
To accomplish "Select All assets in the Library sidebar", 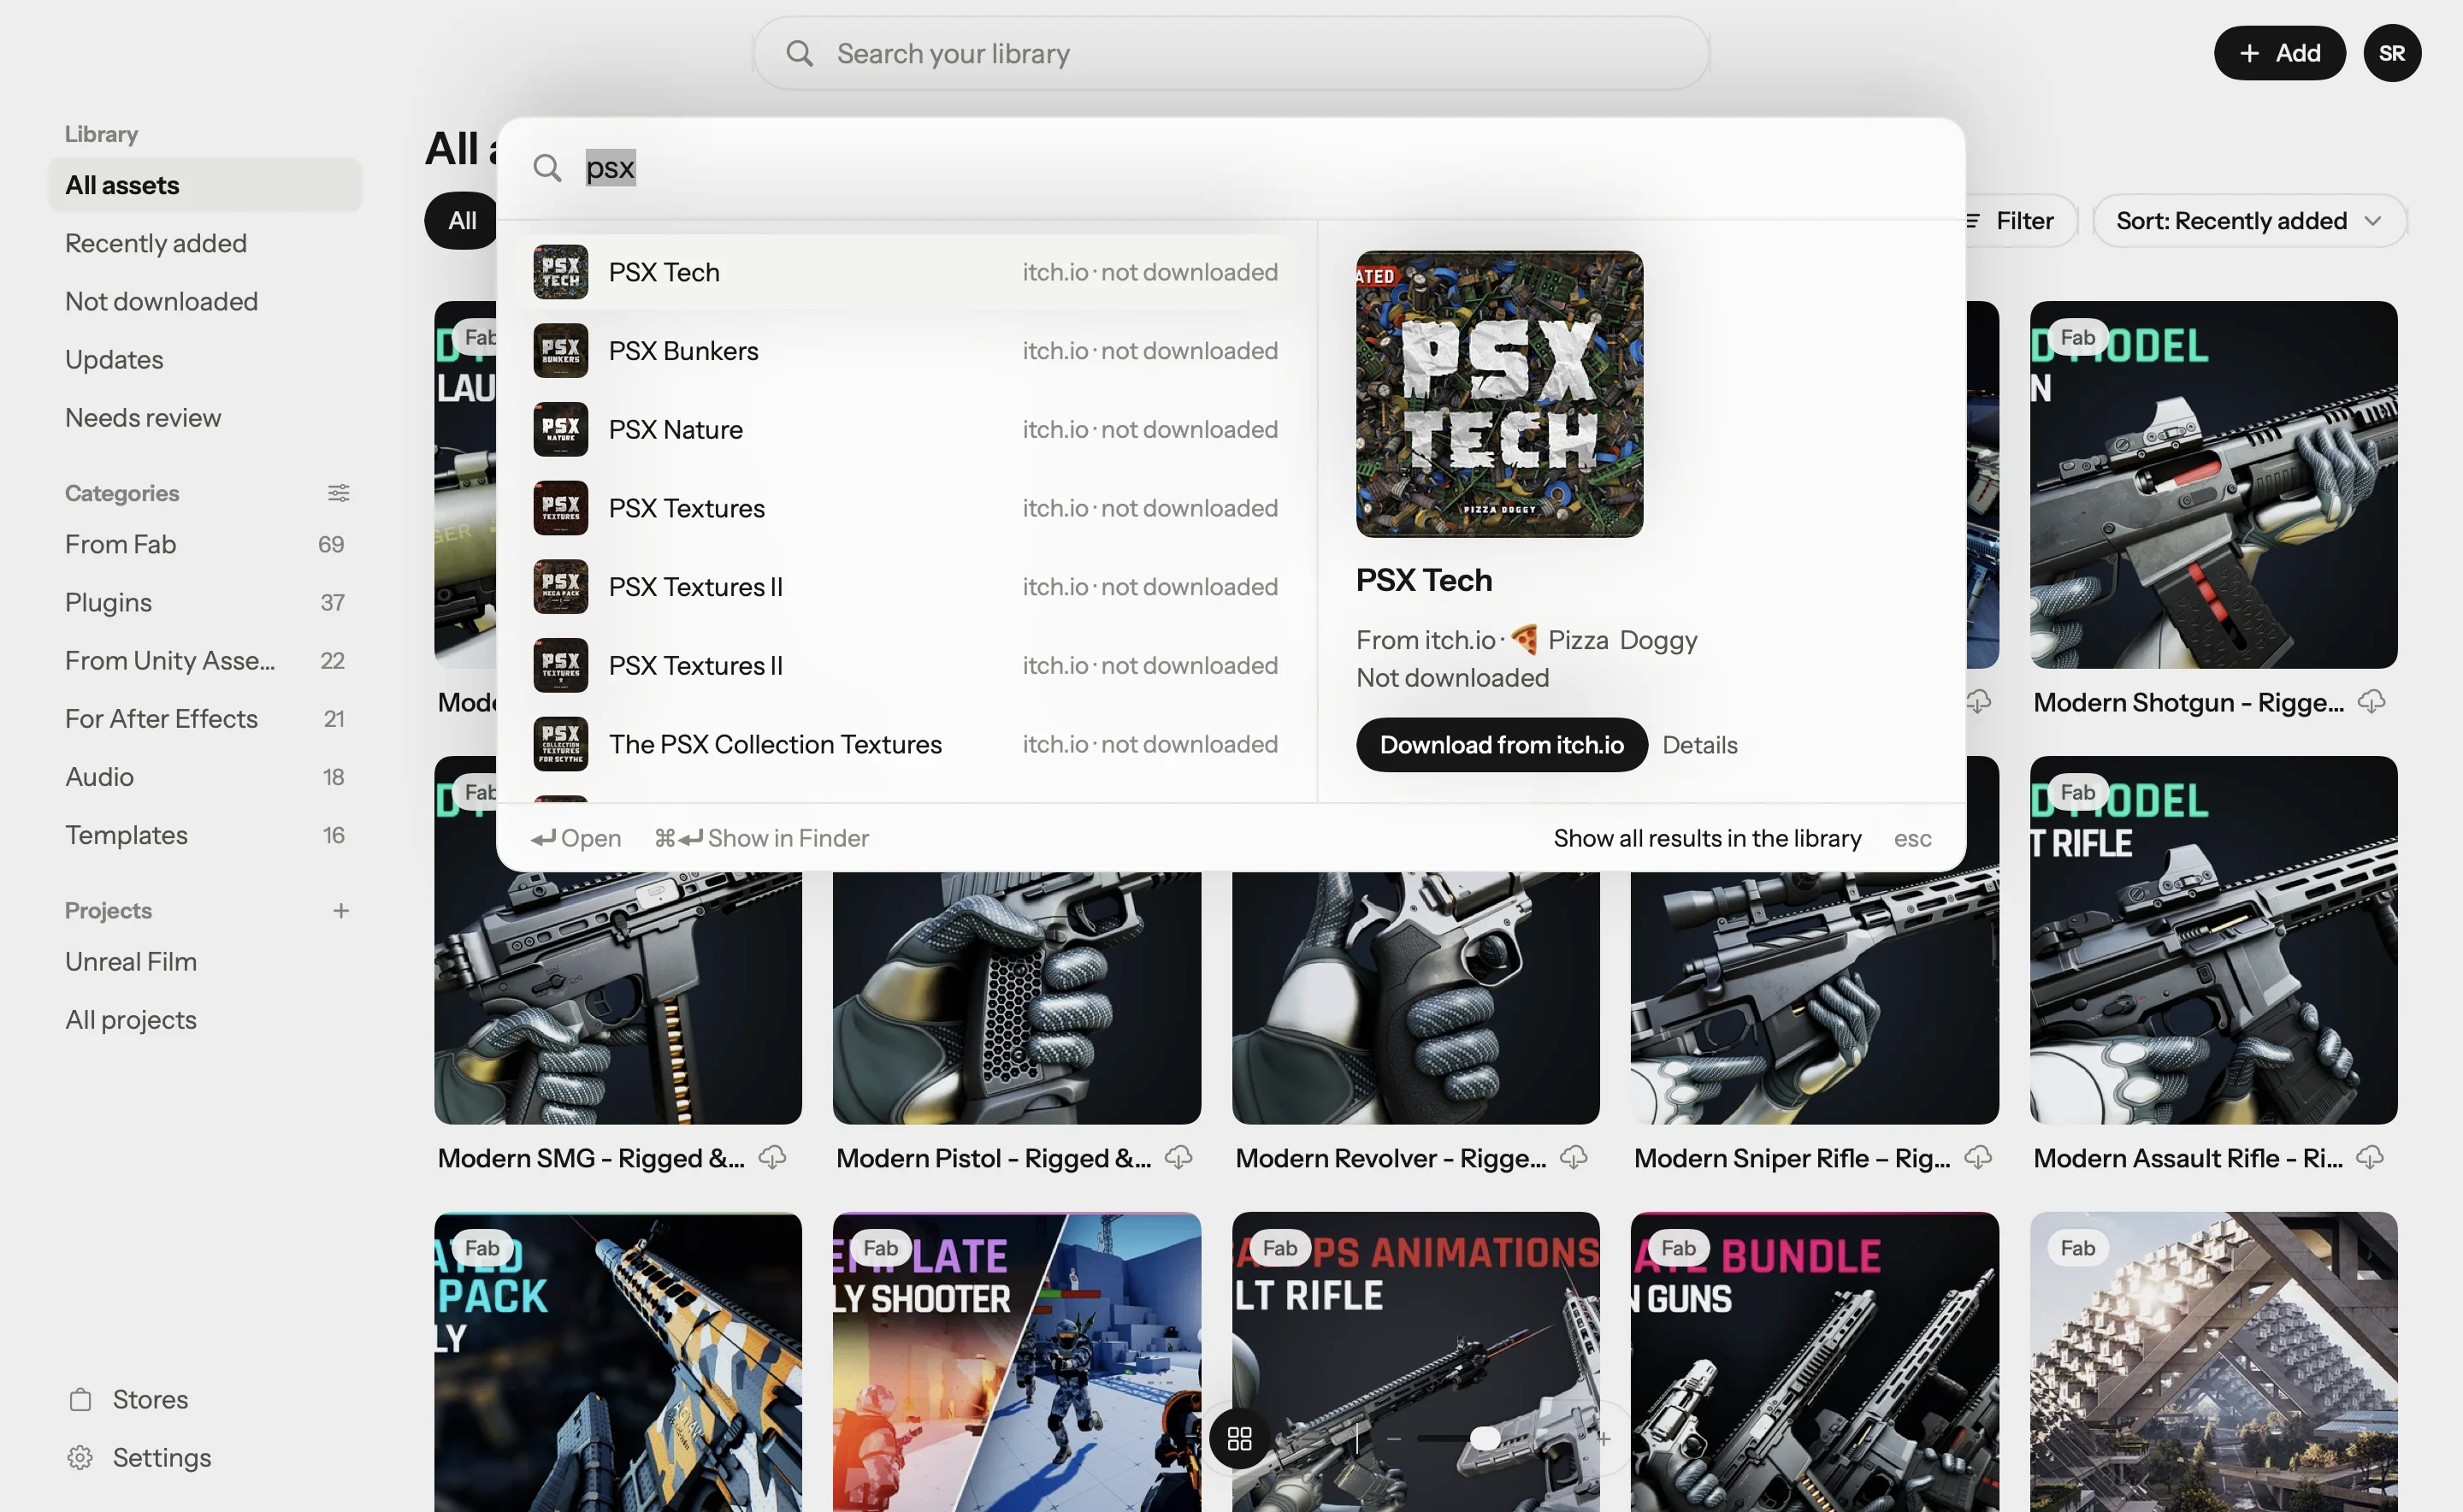I will point(205,185).
